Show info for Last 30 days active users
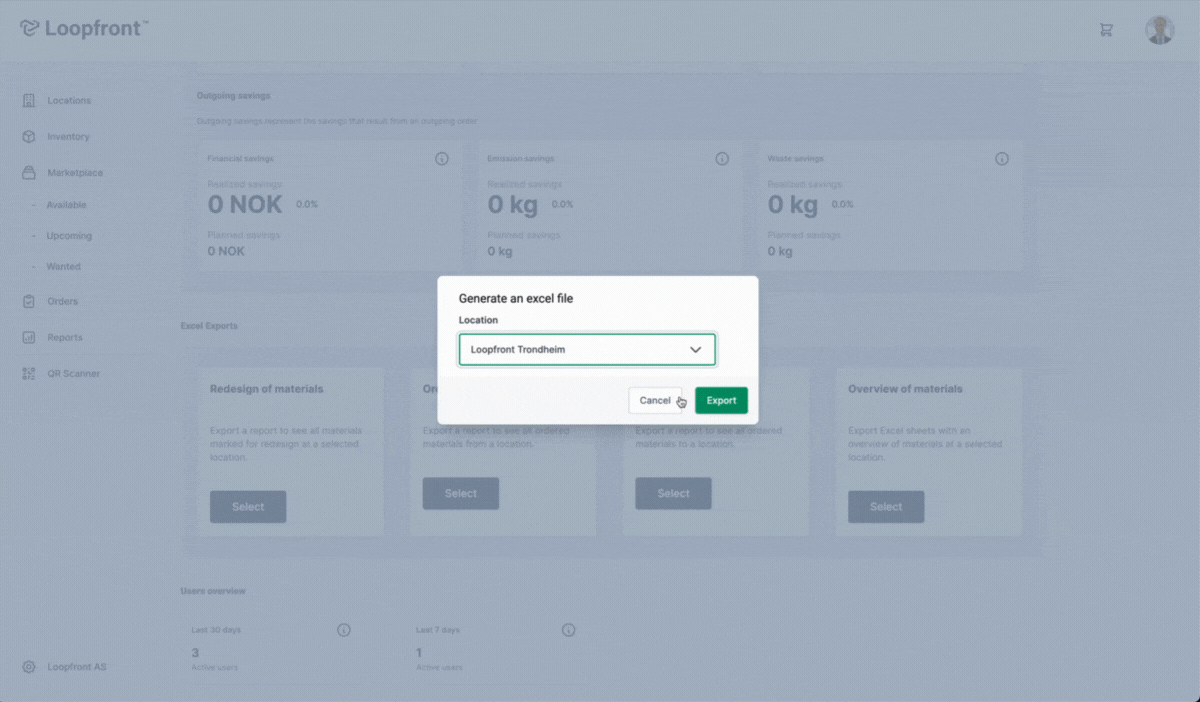The height and width of the screenshot is (702, 1200). click(x=344, y=630)
